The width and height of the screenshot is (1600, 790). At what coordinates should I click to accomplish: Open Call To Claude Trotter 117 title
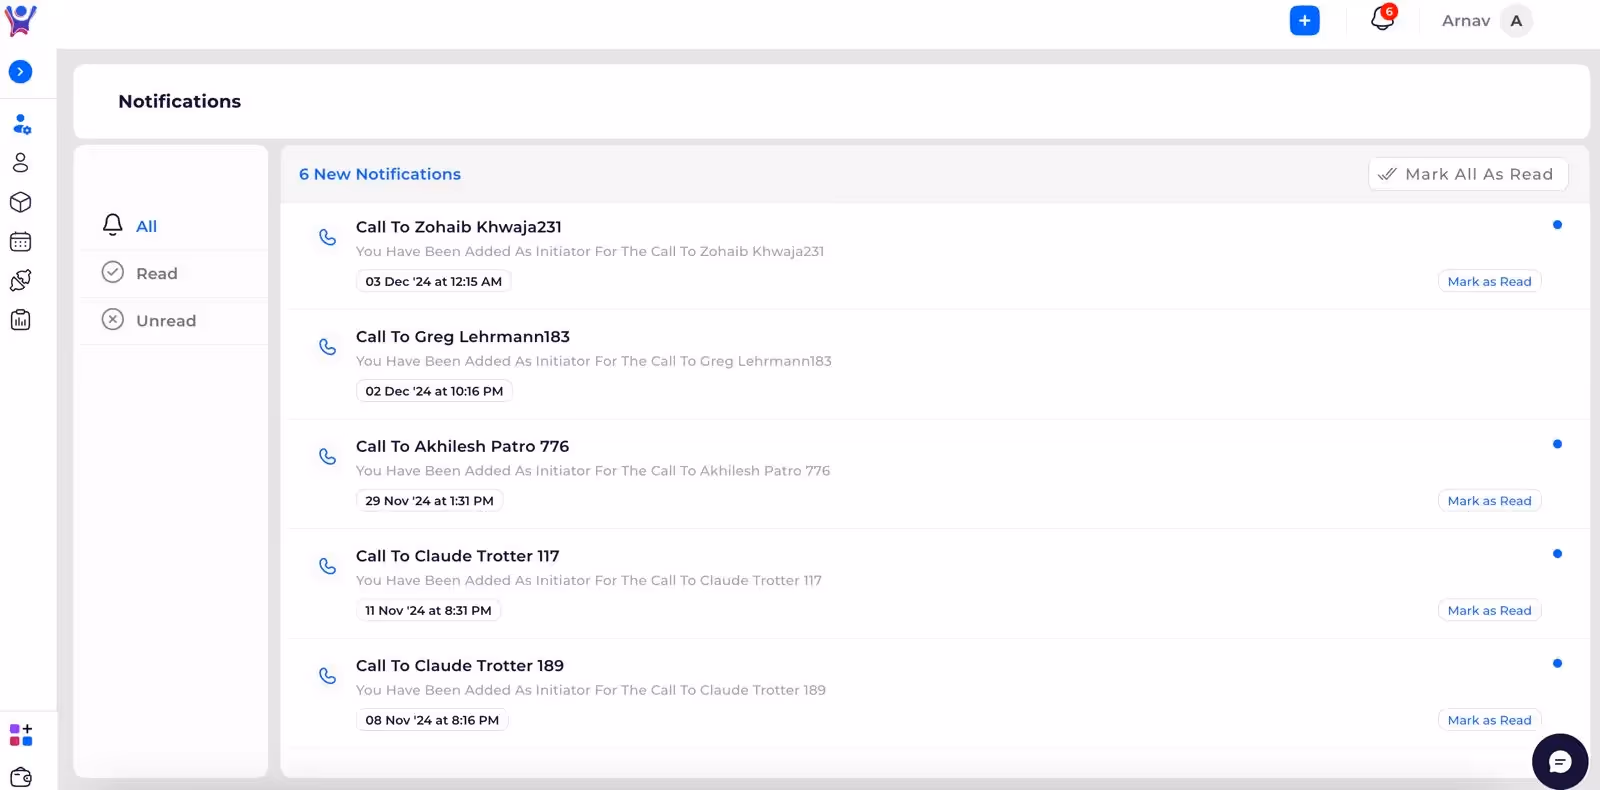458,556
